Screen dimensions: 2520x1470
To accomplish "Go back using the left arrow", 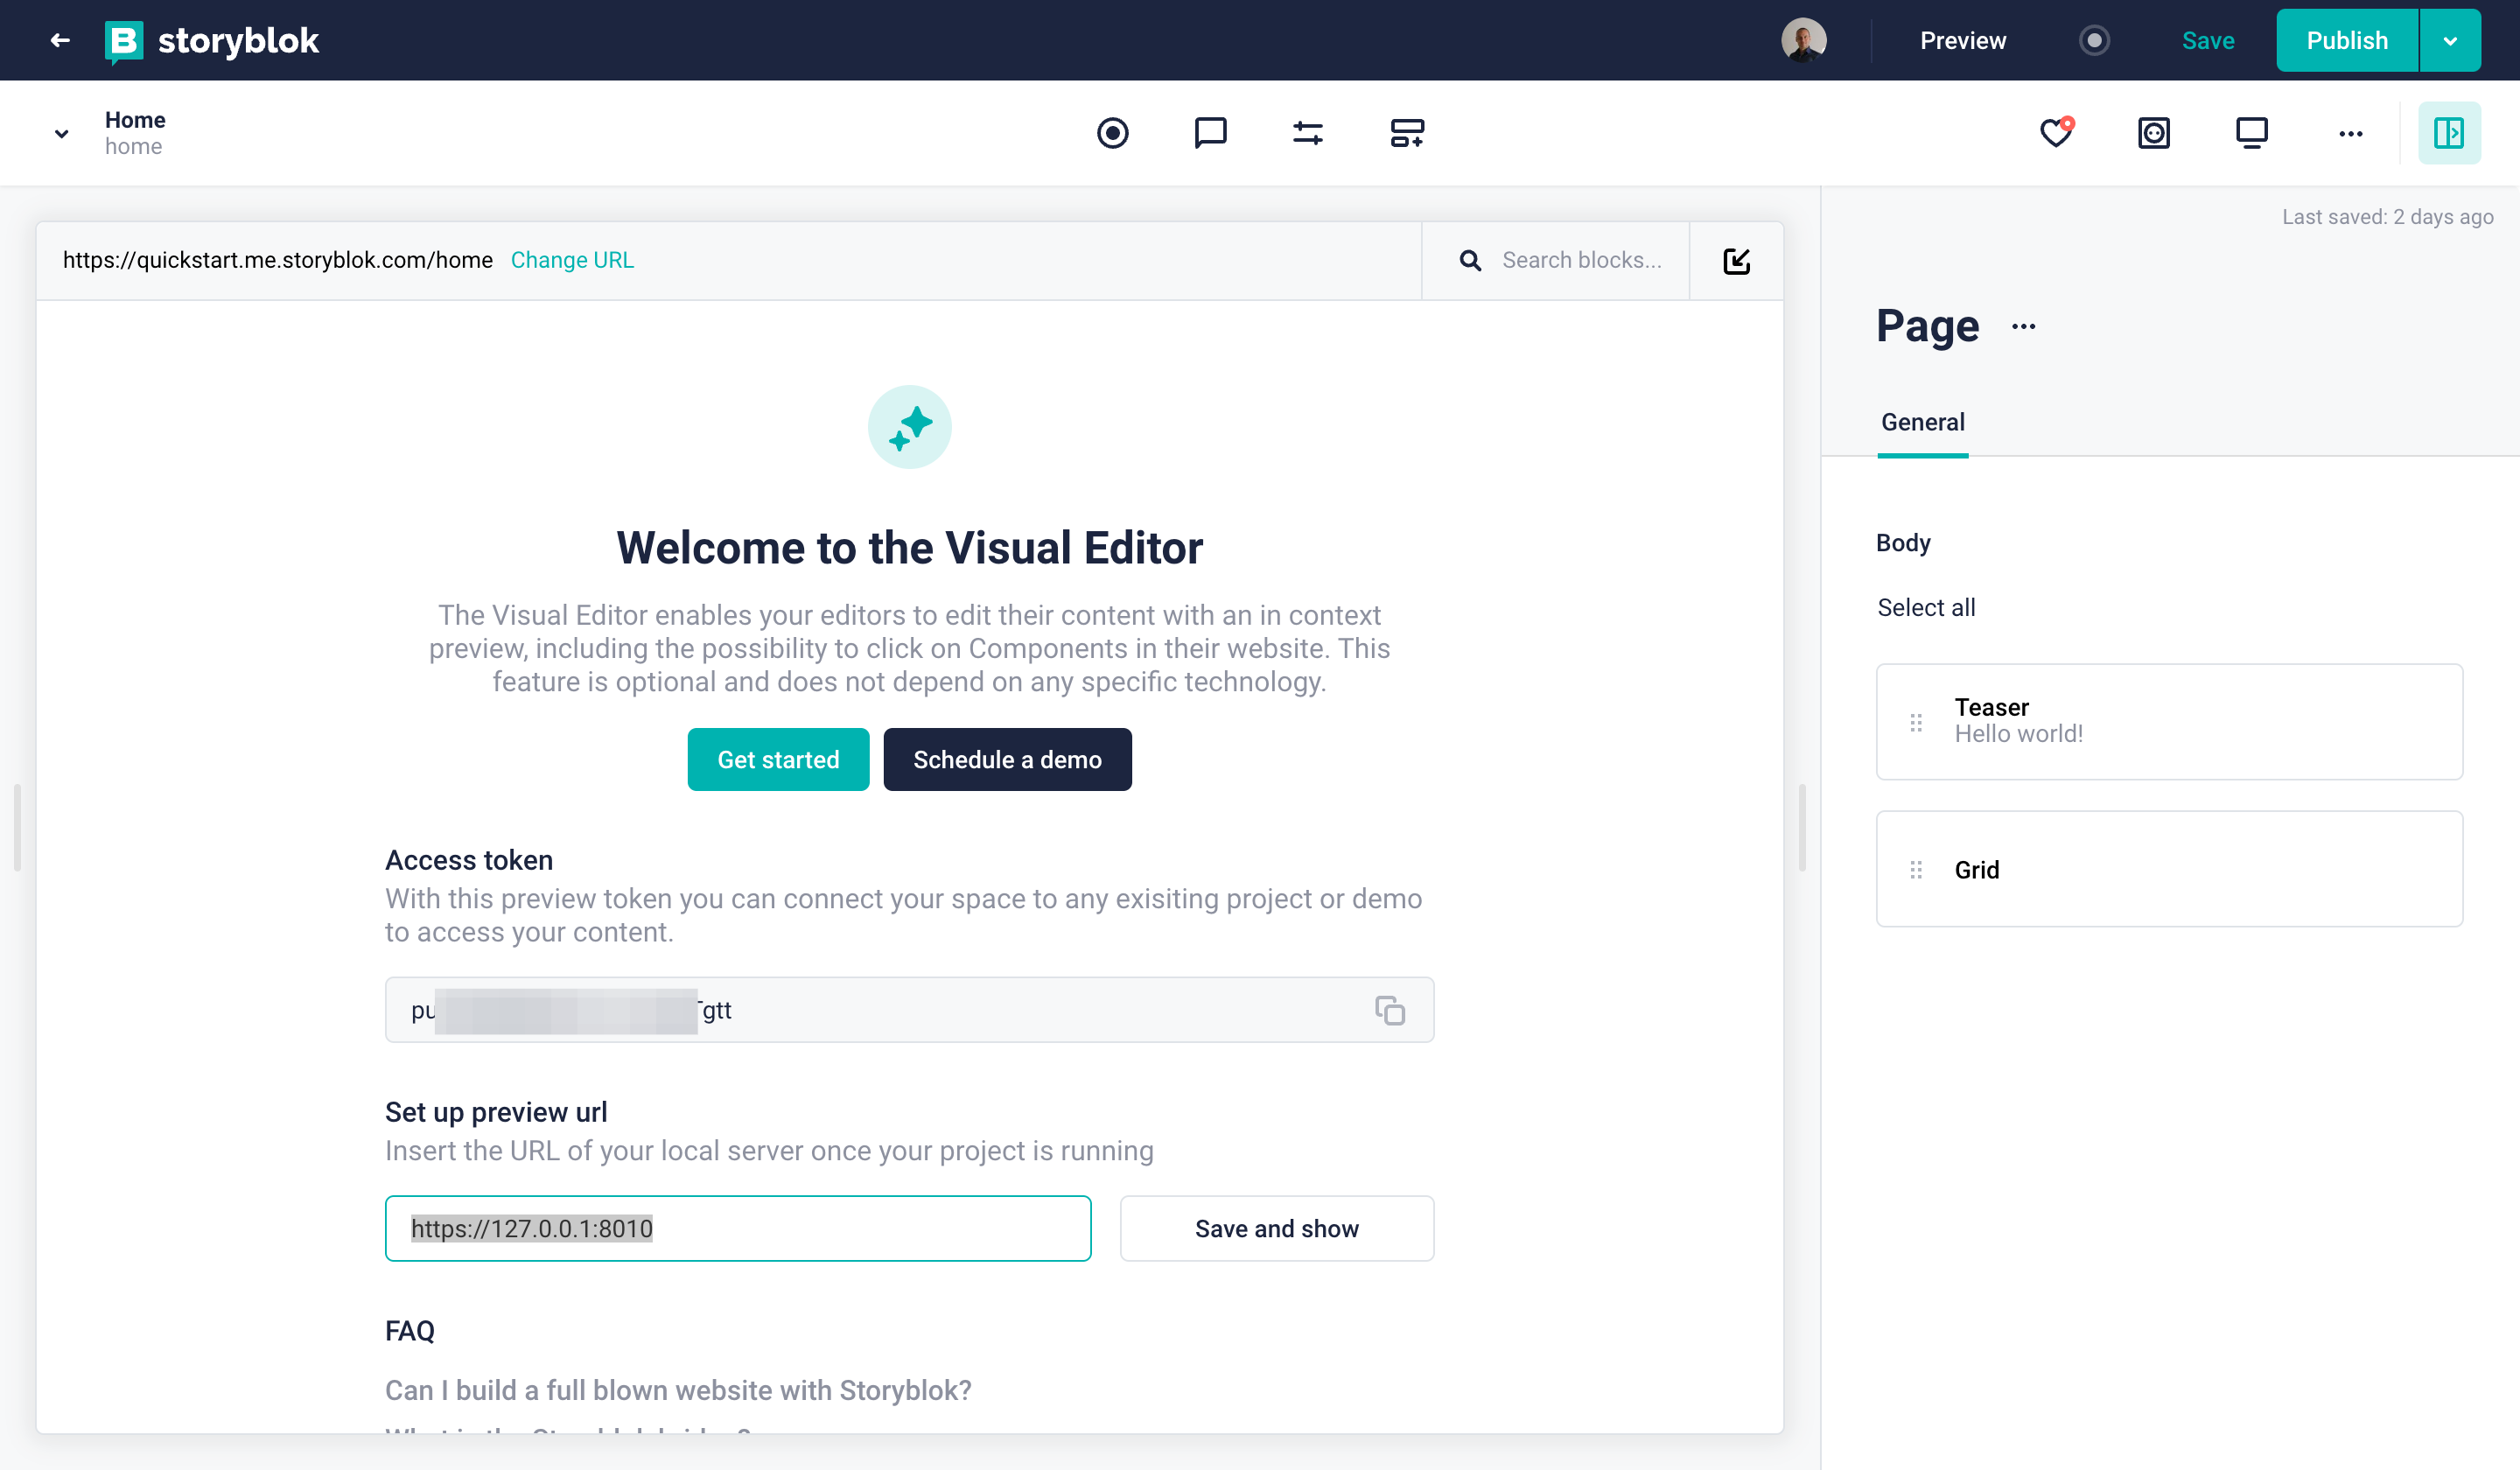I will pyautogui.click(x=60, y=40).
